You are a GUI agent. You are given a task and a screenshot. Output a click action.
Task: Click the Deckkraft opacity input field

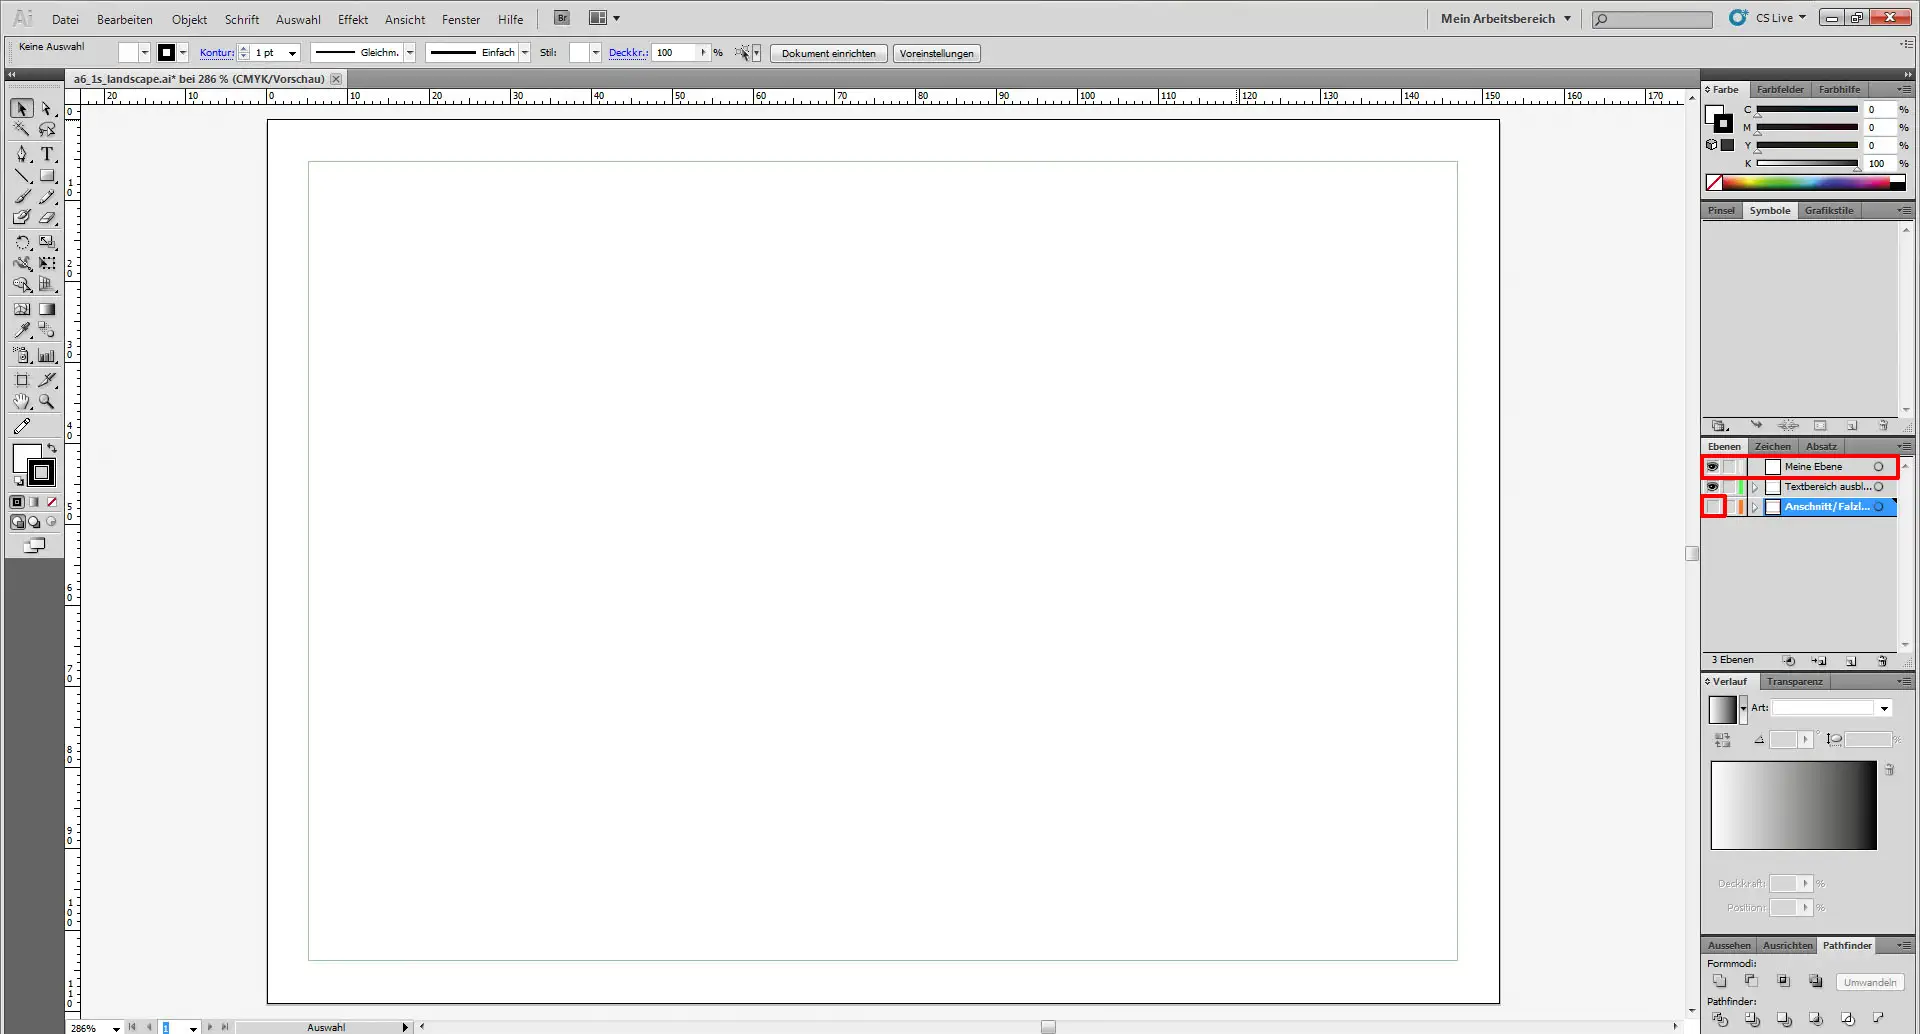[675, 53]
